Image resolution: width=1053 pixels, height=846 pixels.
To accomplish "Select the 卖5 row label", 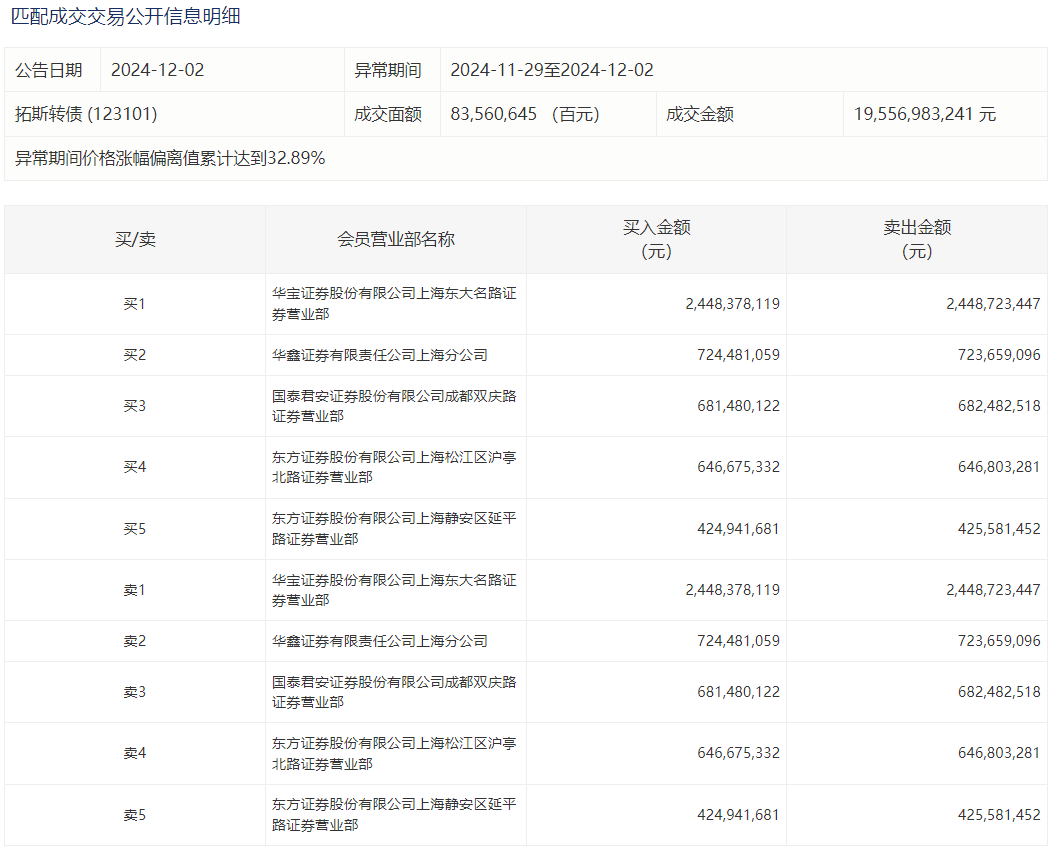I will [134, 814].
